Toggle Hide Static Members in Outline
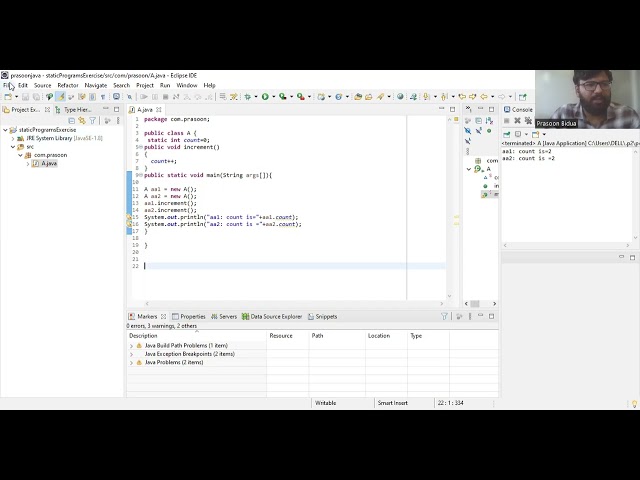This screenshot has width=640, height=480. pos(478,131)
